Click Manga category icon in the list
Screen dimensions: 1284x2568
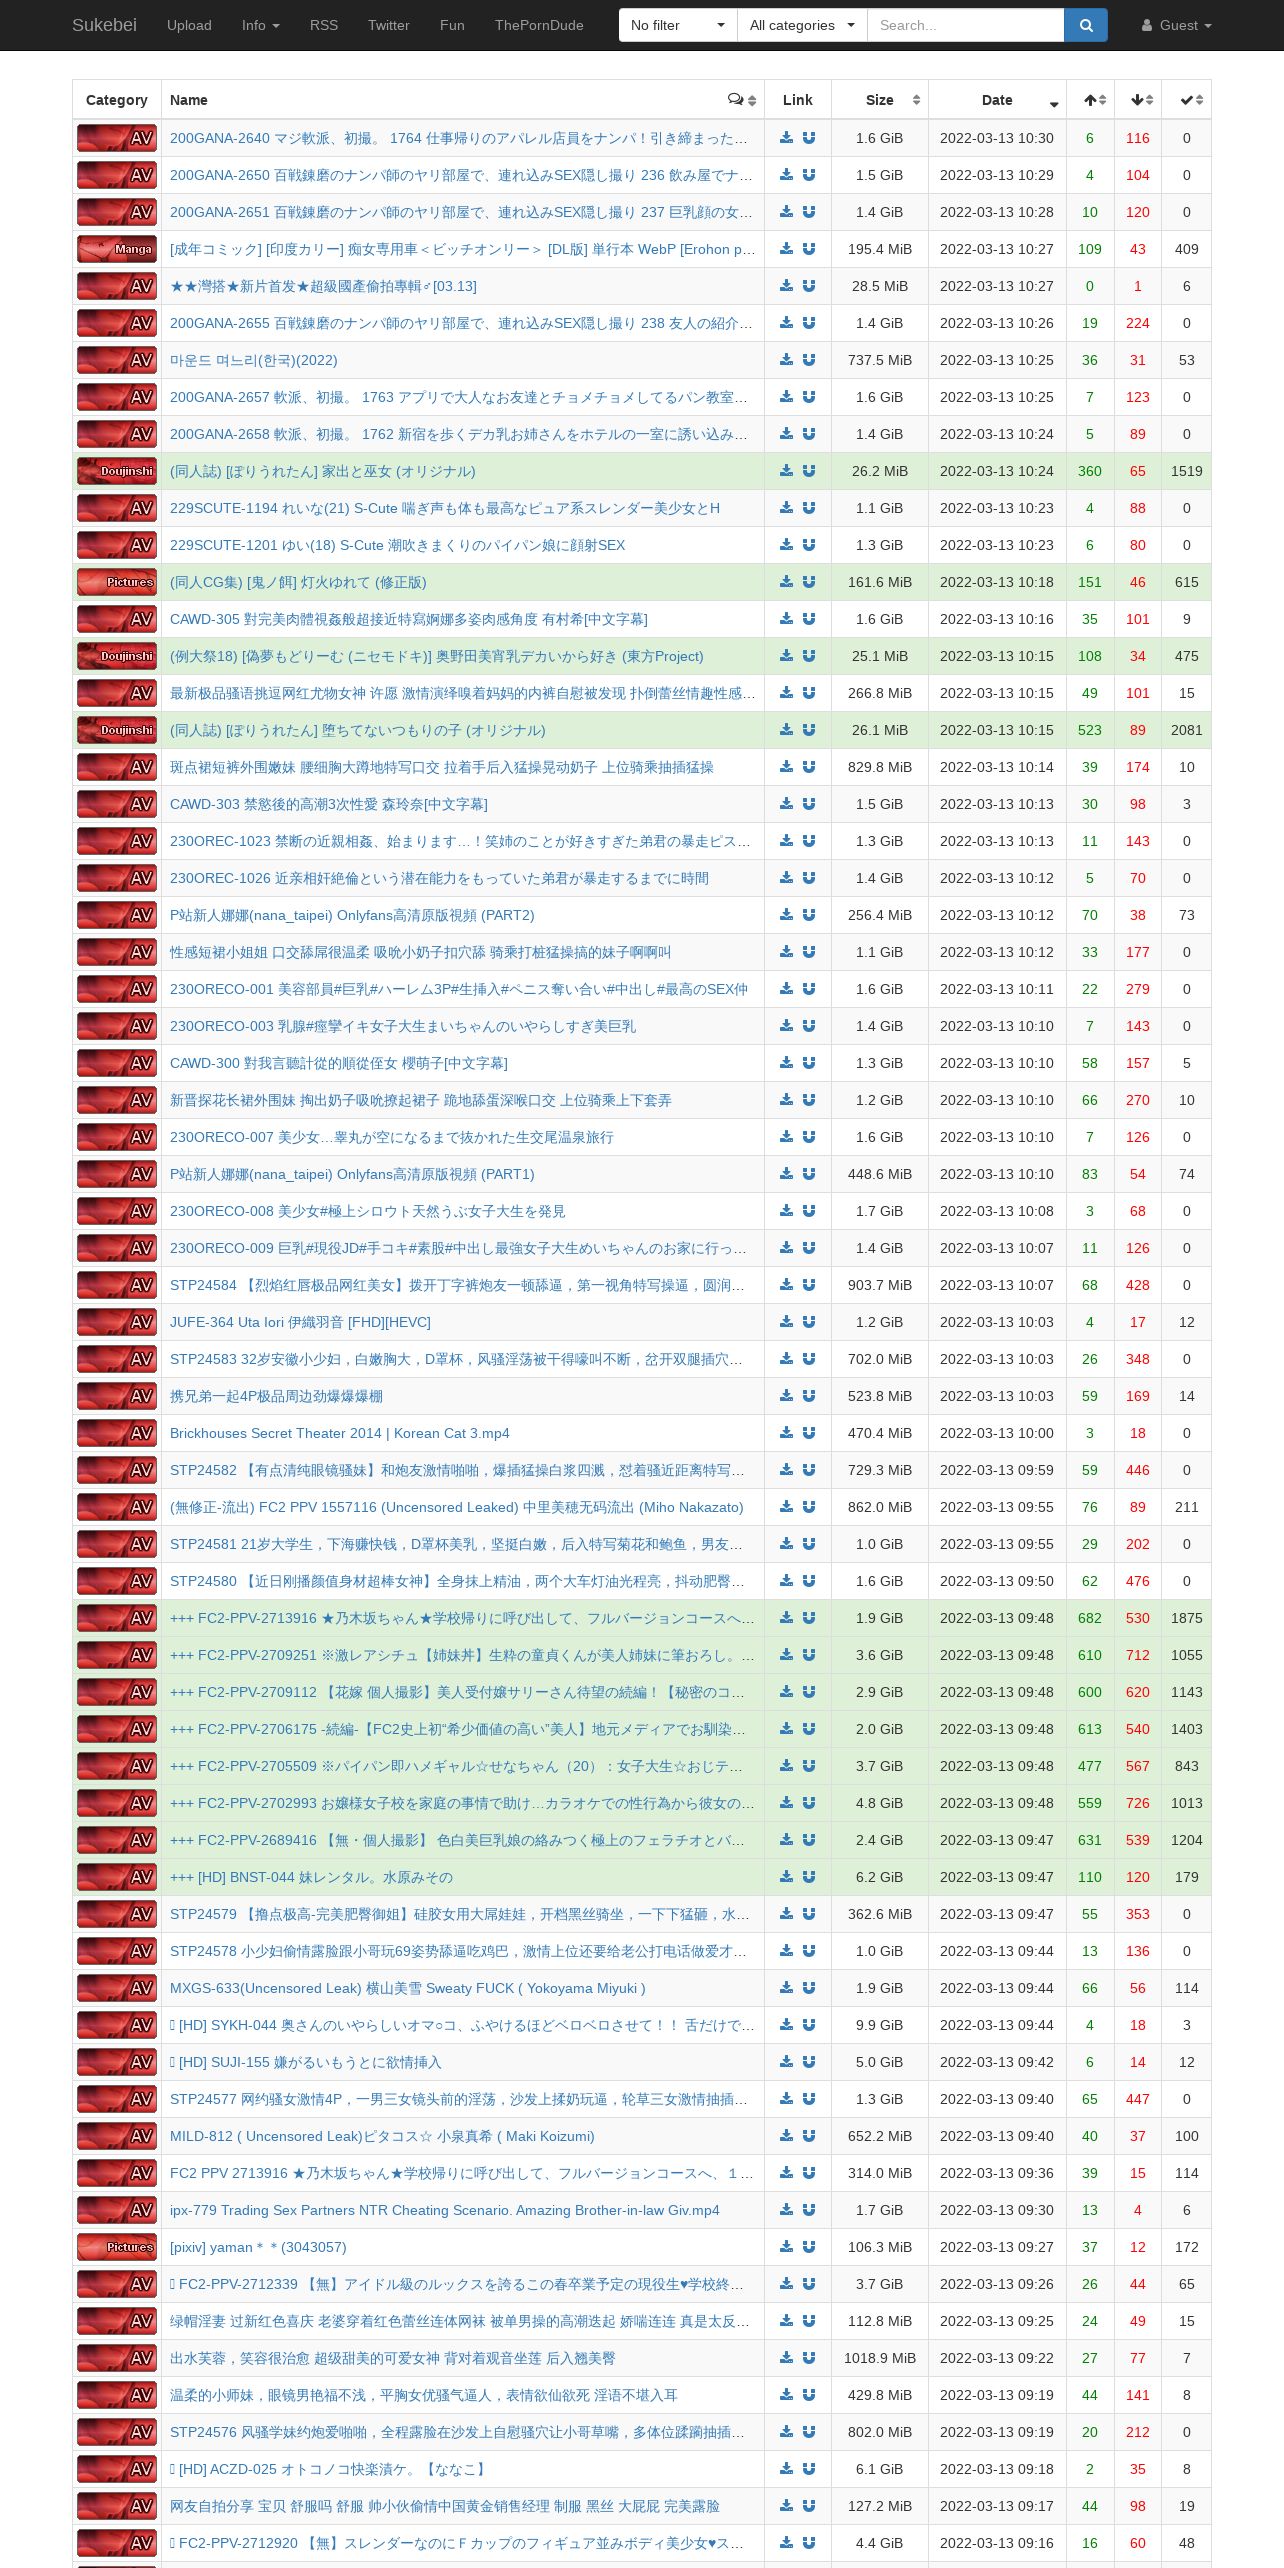pyautogui.click(x=117, y=249)
